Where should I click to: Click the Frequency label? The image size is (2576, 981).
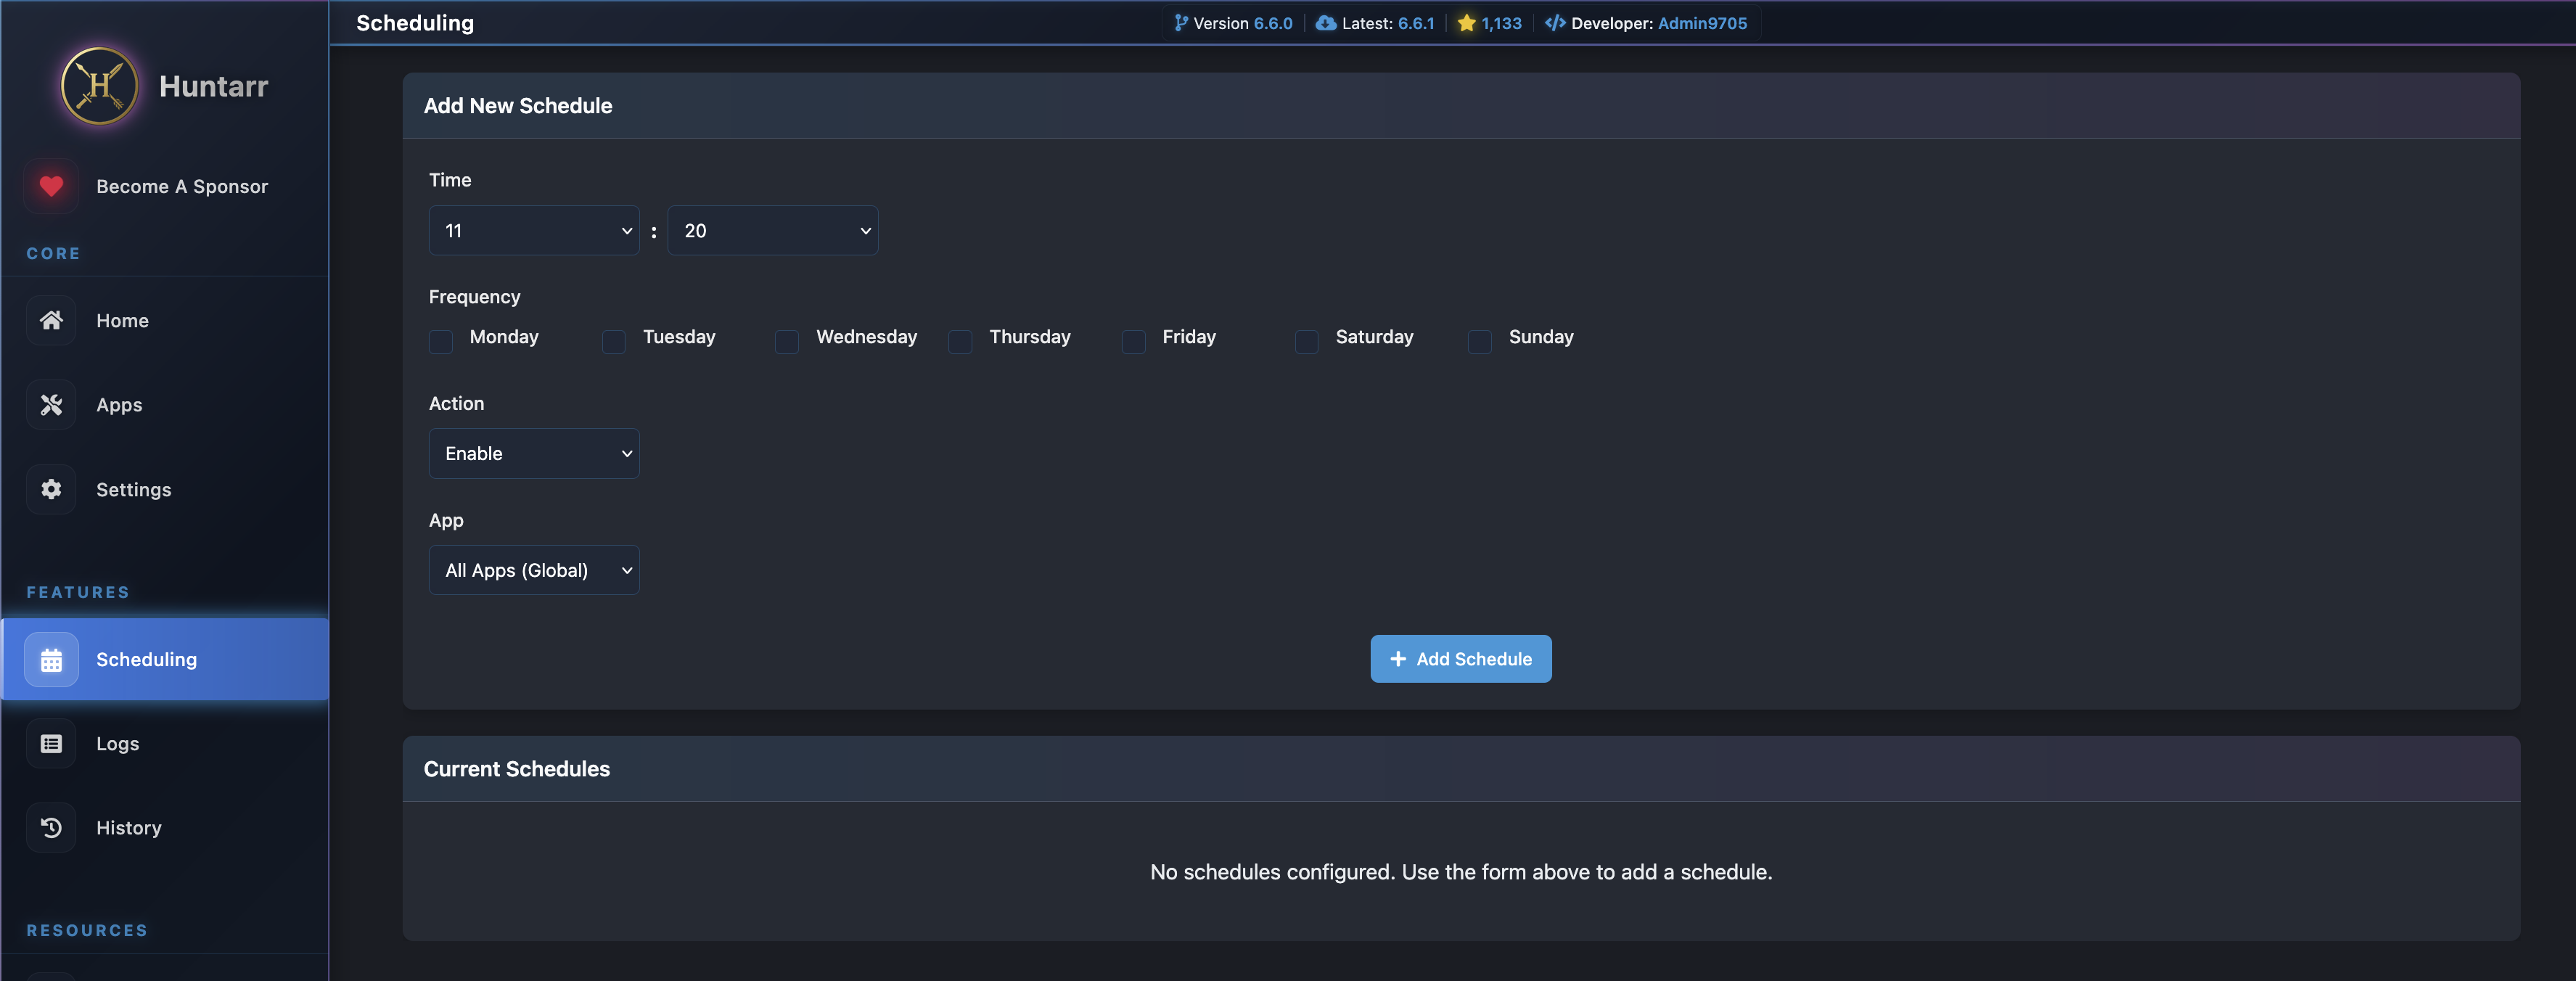(x=474, y=297)
